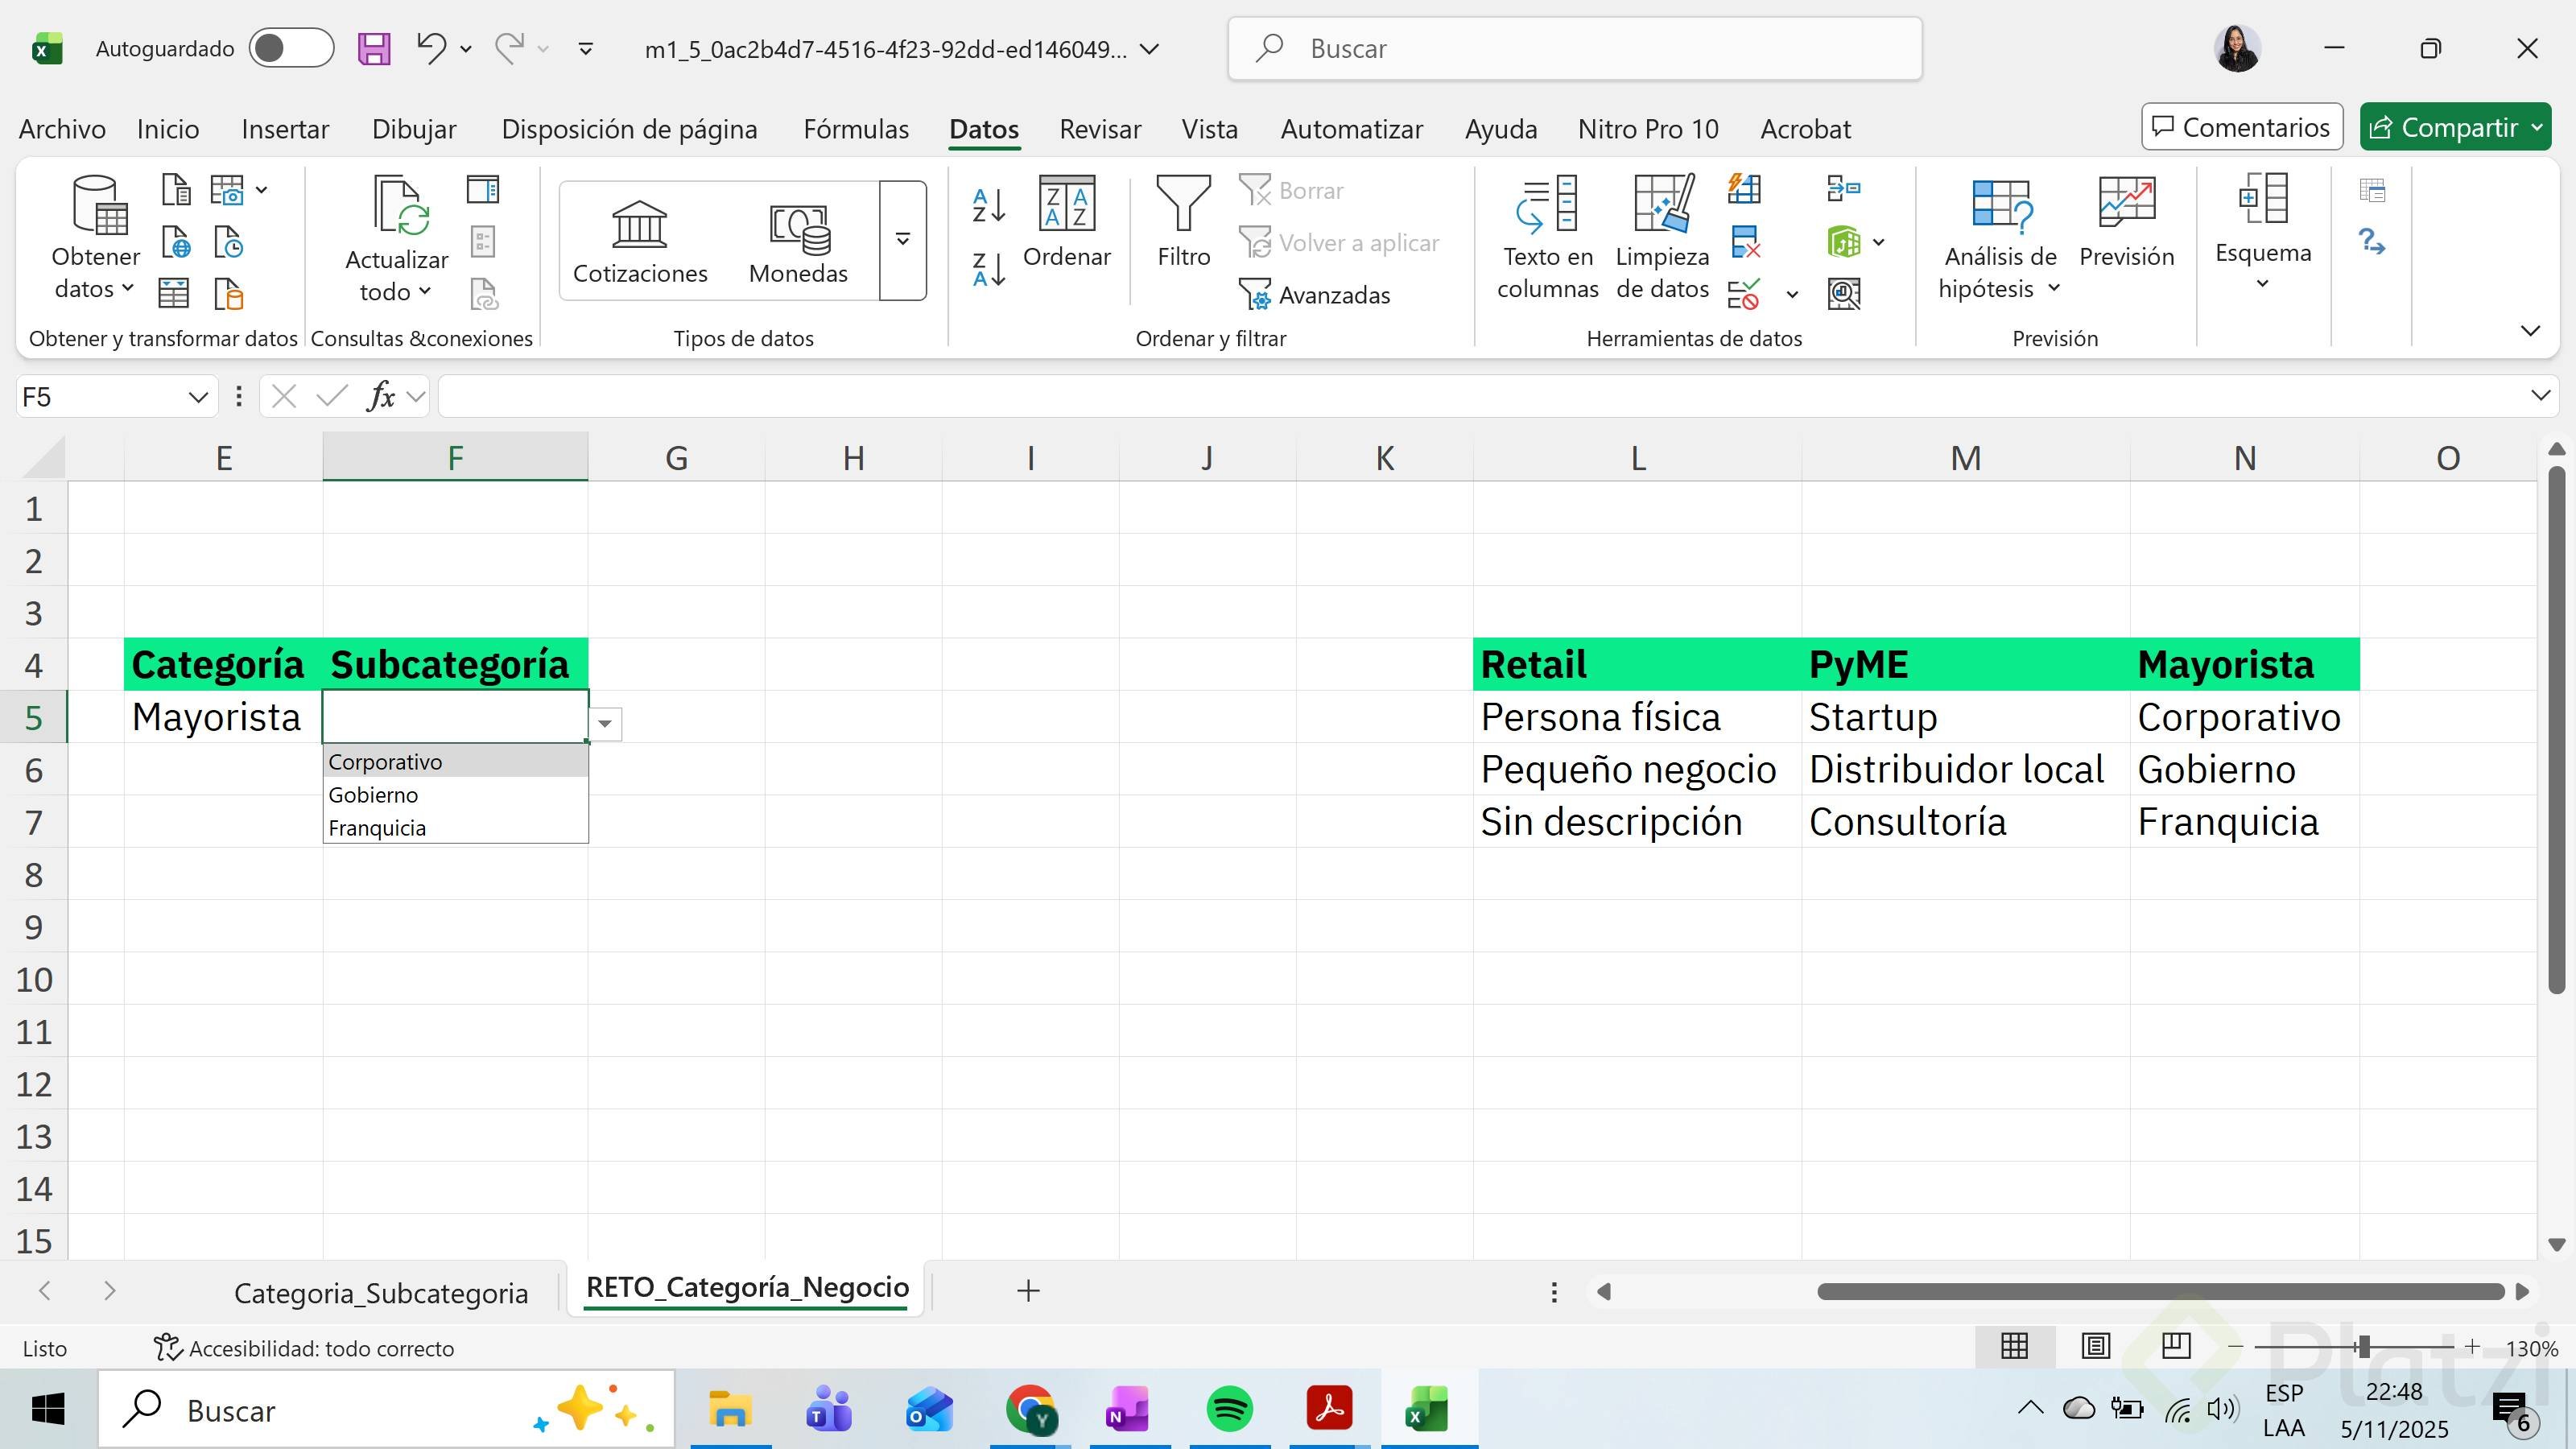Switch to Normal view in status bar

point(2014,1346)
